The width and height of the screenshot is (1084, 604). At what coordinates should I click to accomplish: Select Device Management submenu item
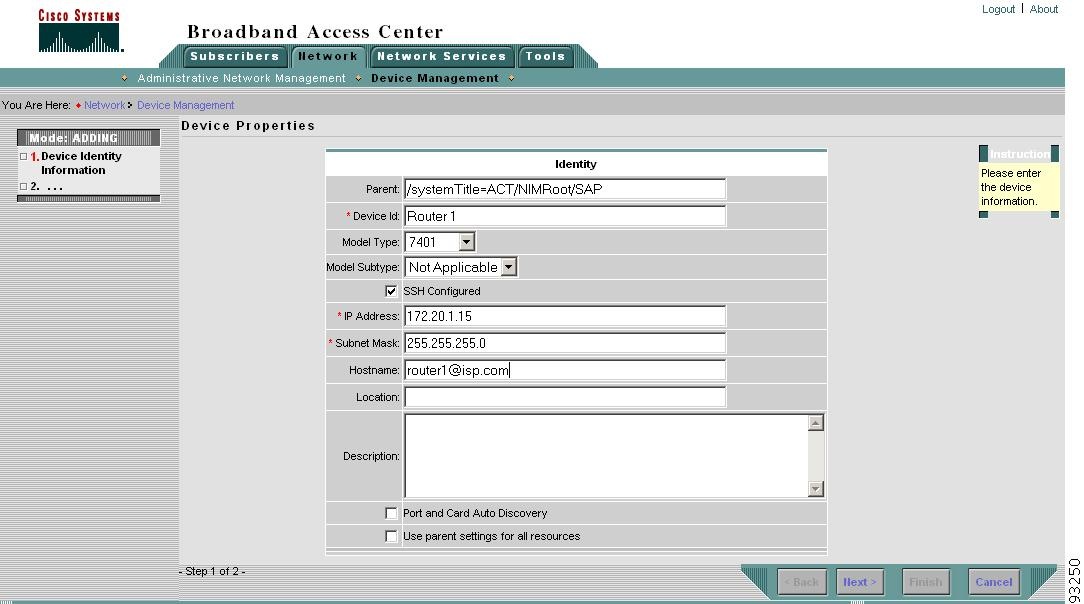coord(434,78)
